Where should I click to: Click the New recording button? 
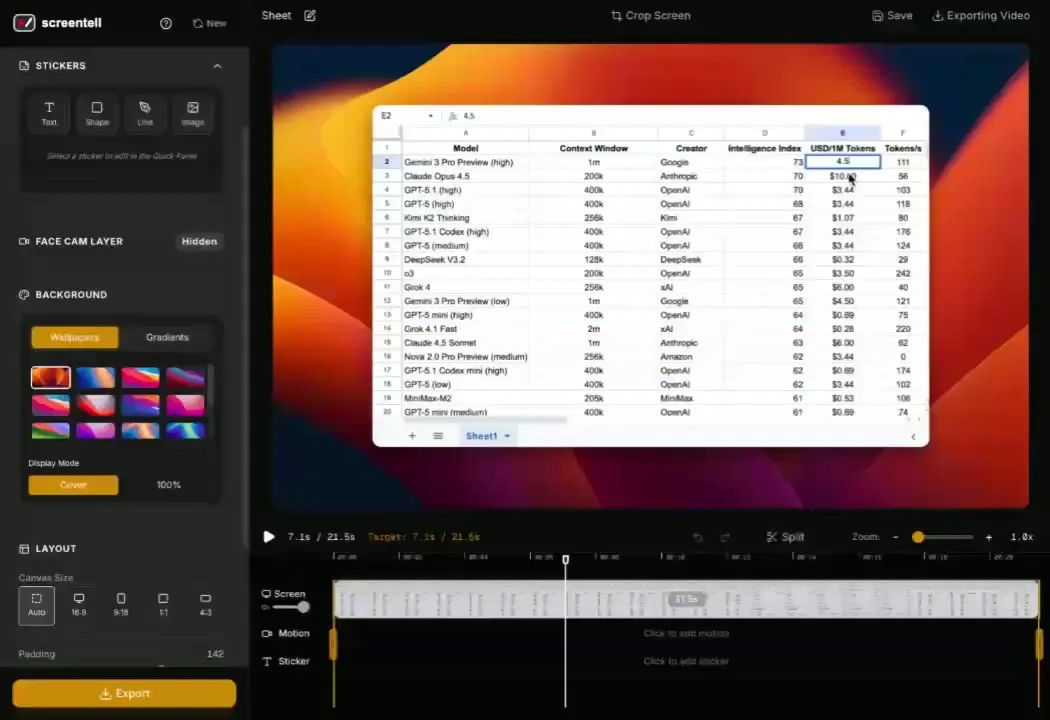pos(210,23)
